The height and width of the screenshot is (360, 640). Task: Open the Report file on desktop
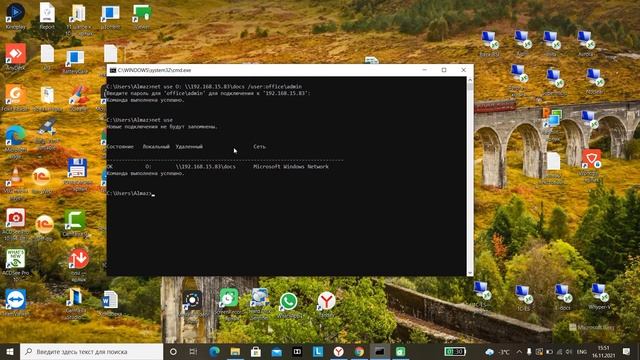(x=47, y=13)
